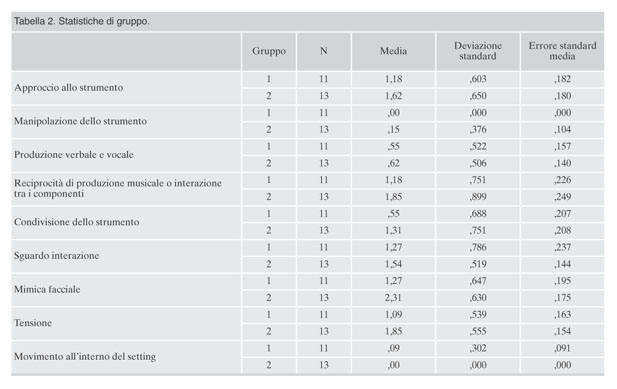Select the 'Condivisione dello strumento' row label

coord(76,222)
